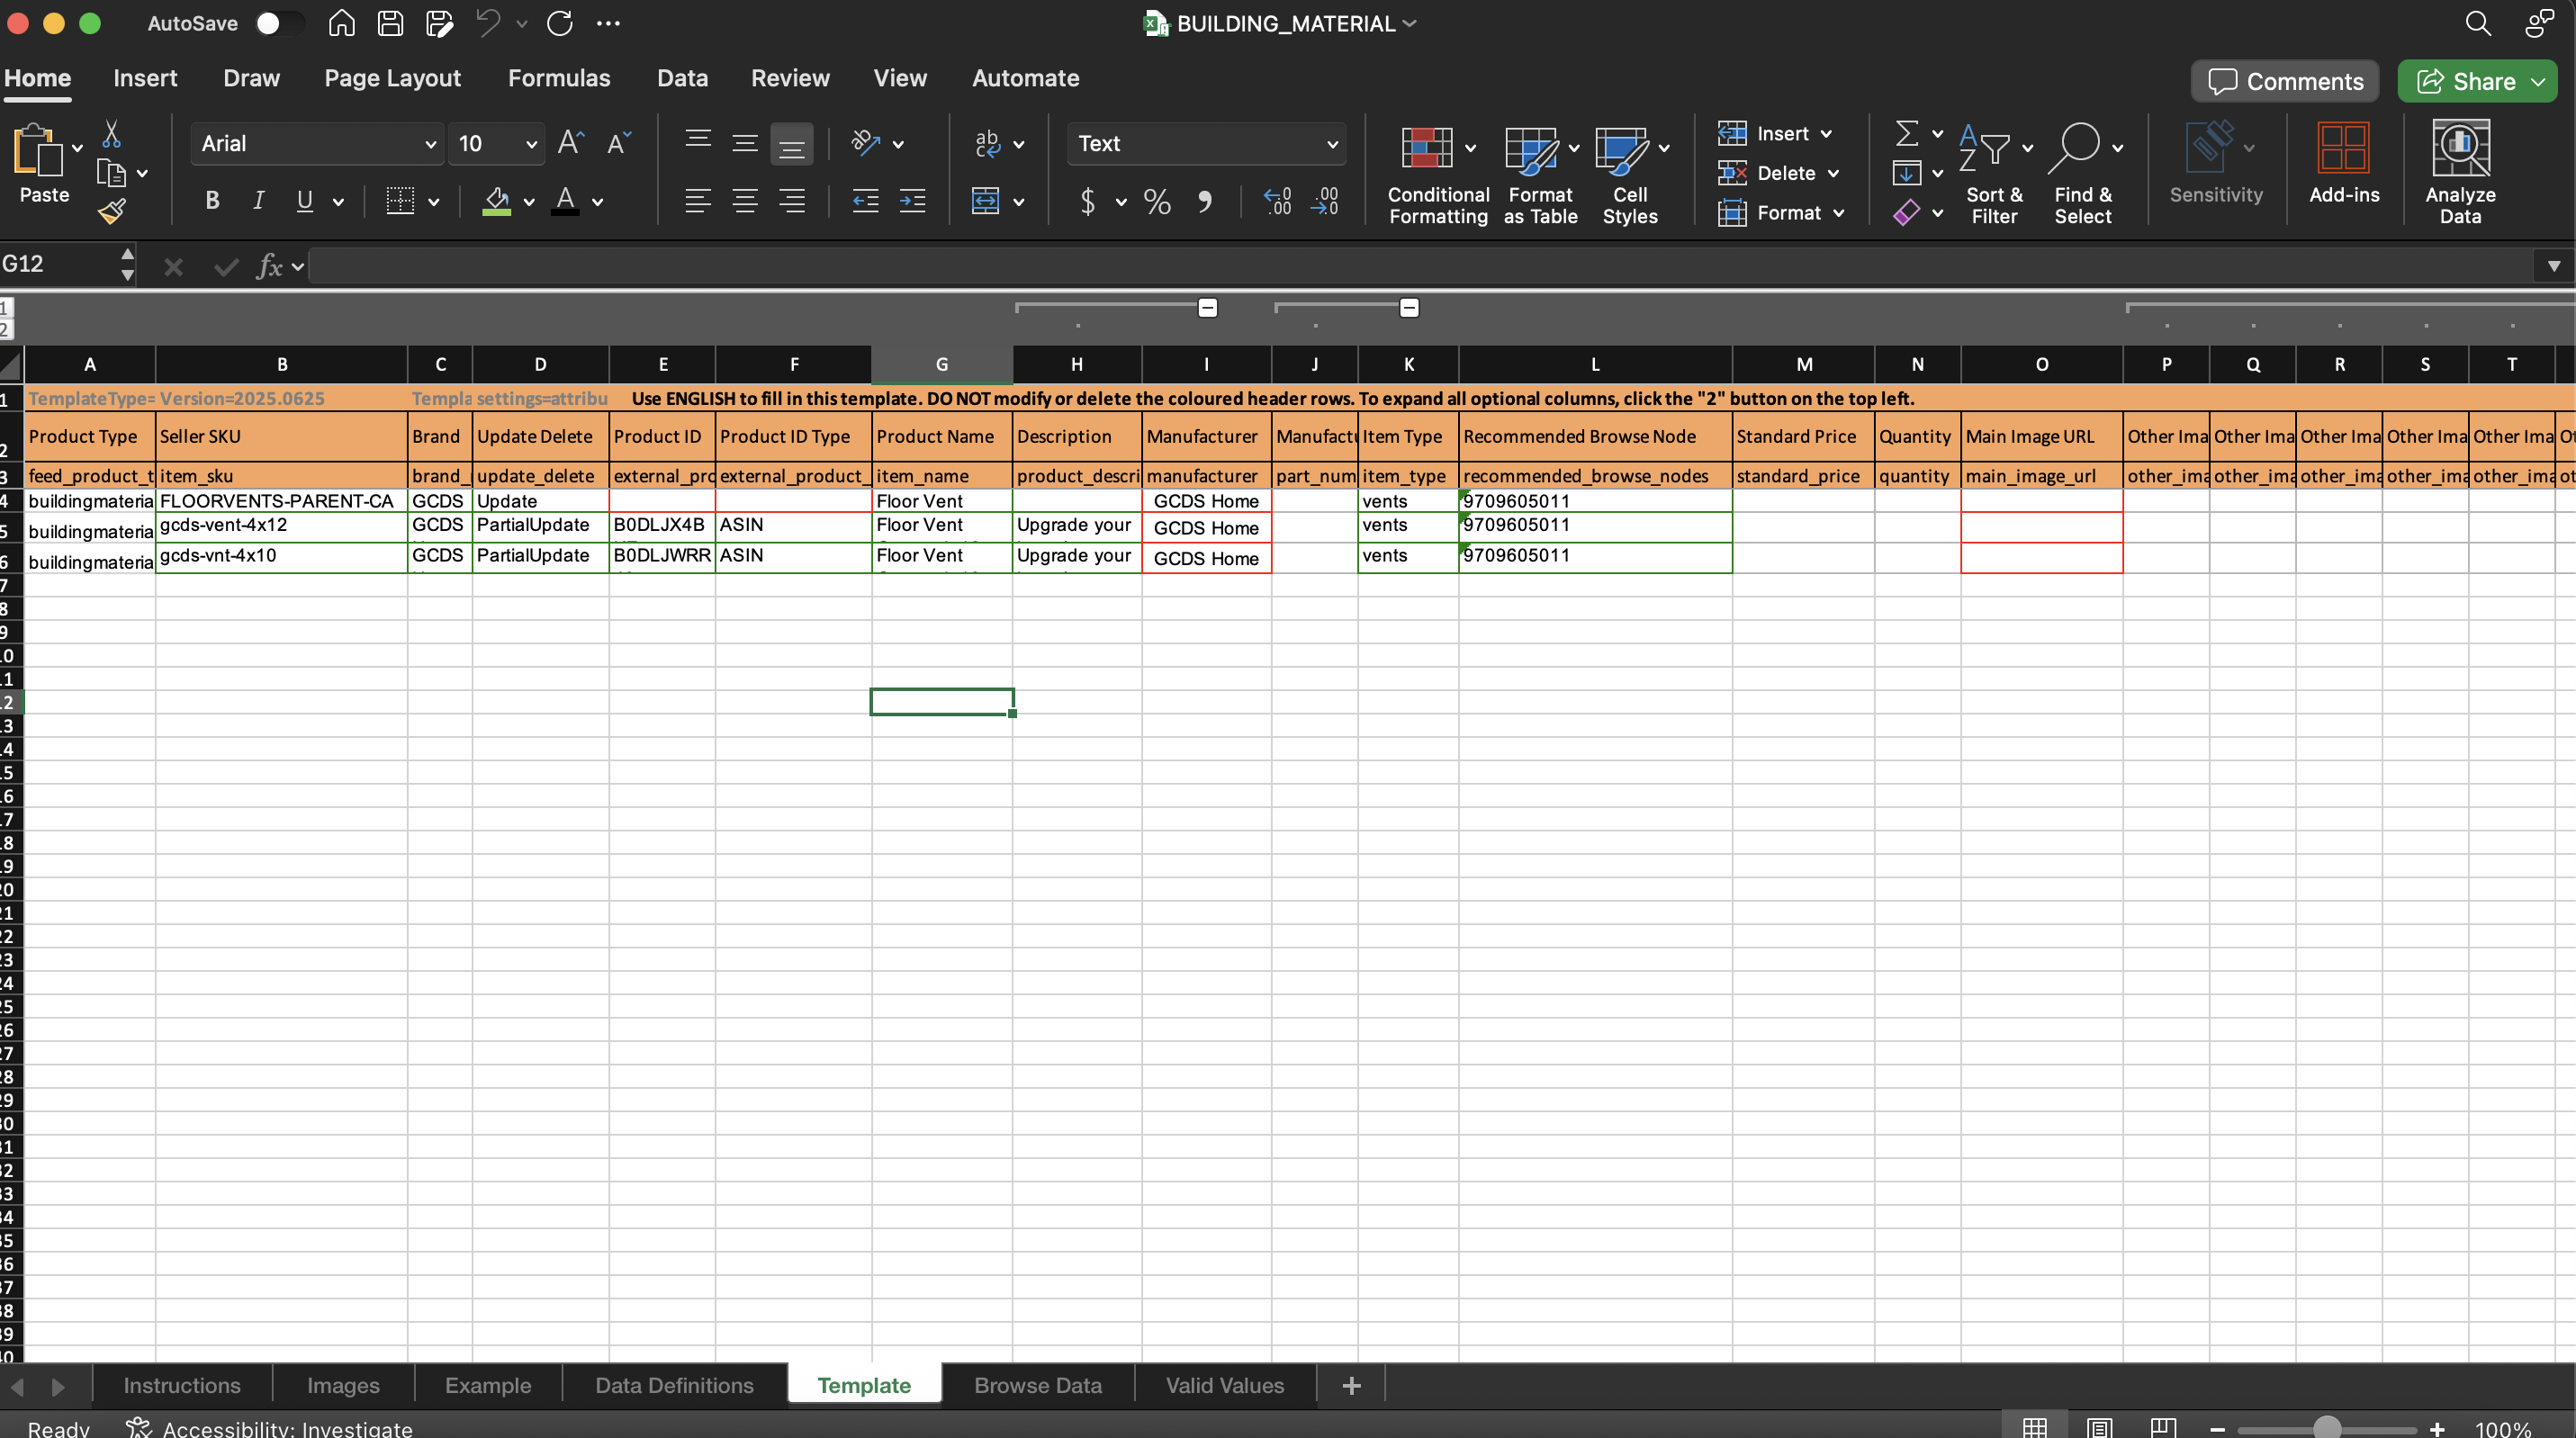Image resolution: width=2576 pixels, height=1438 pixels.
Task: Toggle Bold formatting
Action: pos(212,201)
